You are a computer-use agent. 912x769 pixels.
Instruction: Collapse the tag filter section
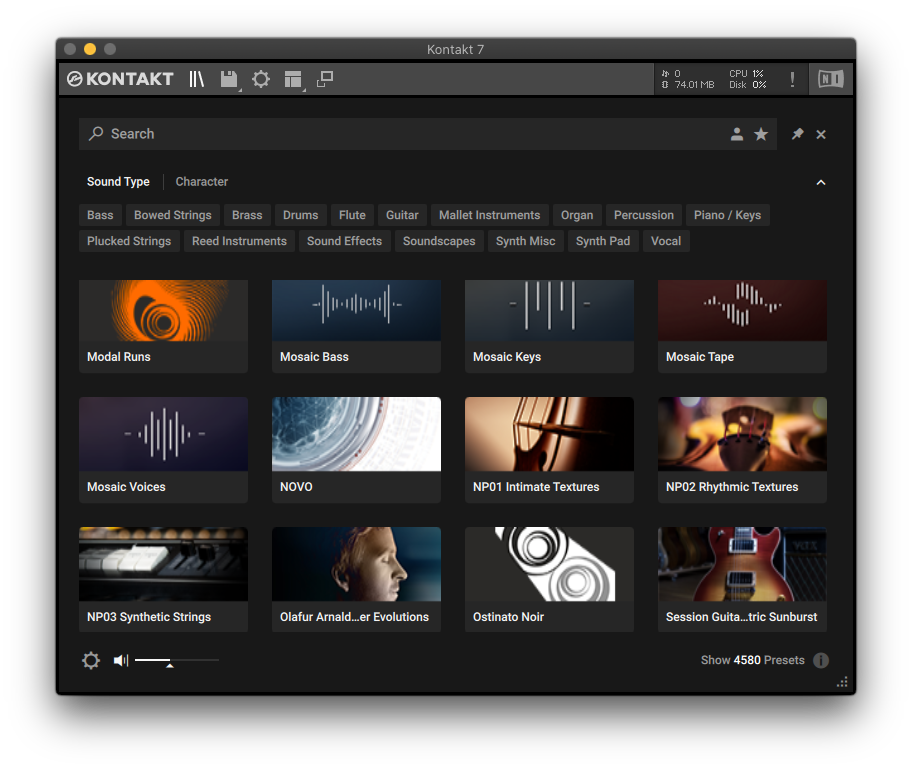821,182
